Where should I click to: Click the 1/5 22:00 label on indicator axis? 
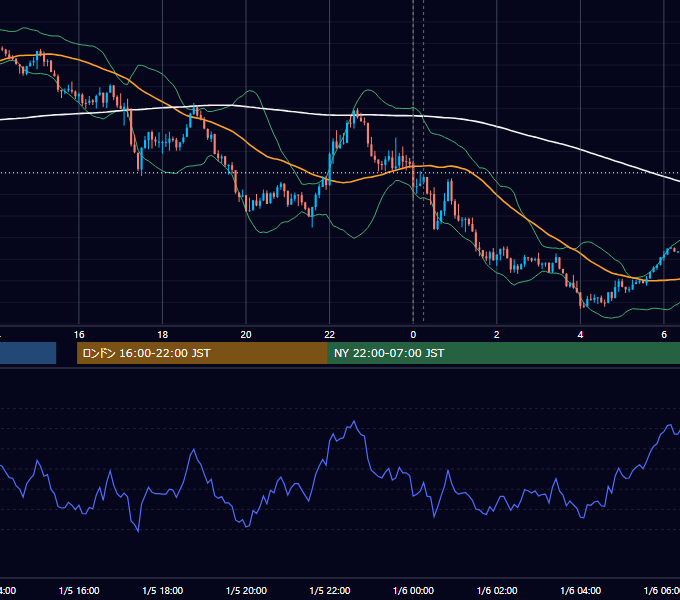coord(330,591)
